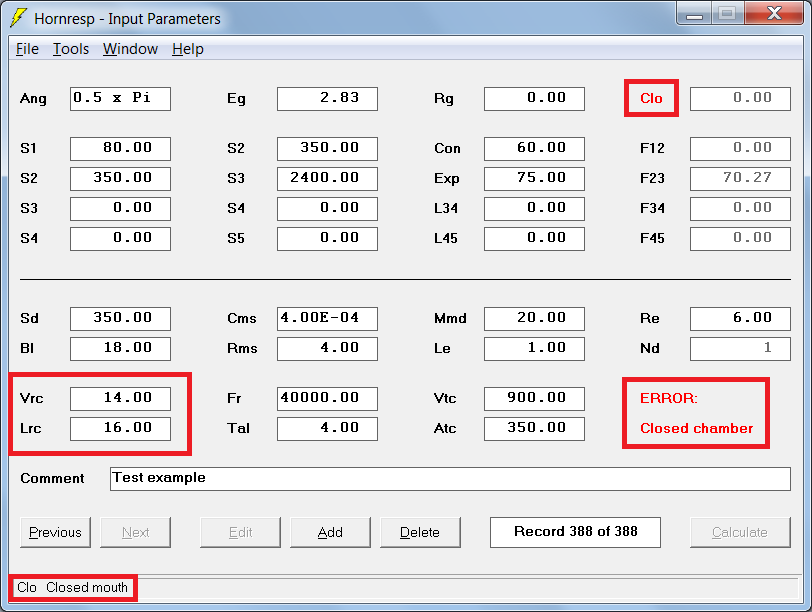Open the Help menu
The height and width of the screenshot is (612, 812).
click(x=187, y=49)
